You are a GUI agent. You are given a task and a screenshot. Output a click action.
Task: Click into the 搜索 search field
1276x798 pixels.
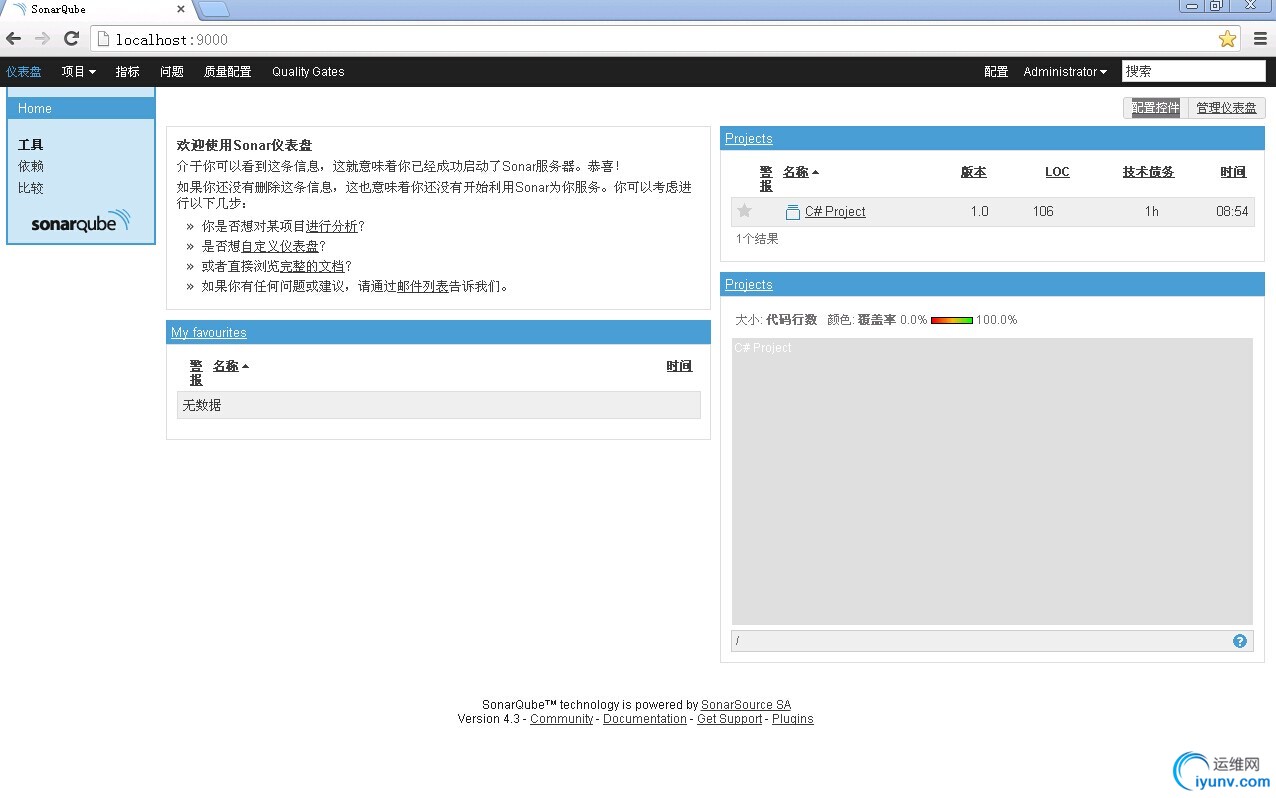coord(1194,71)
